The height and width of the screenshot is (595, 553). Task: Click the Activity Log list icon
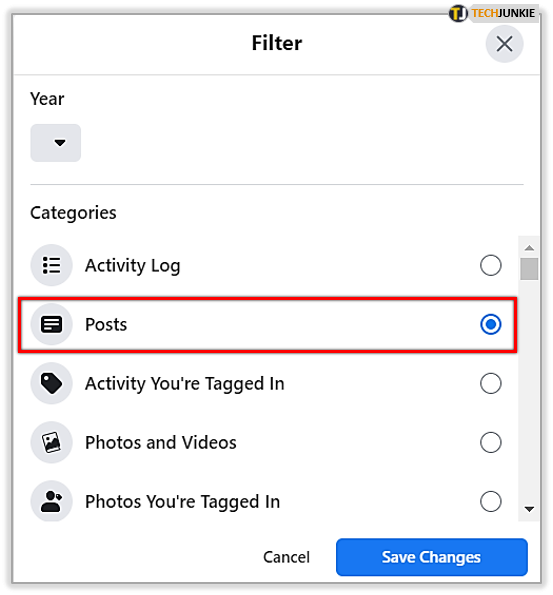point(52,265)
